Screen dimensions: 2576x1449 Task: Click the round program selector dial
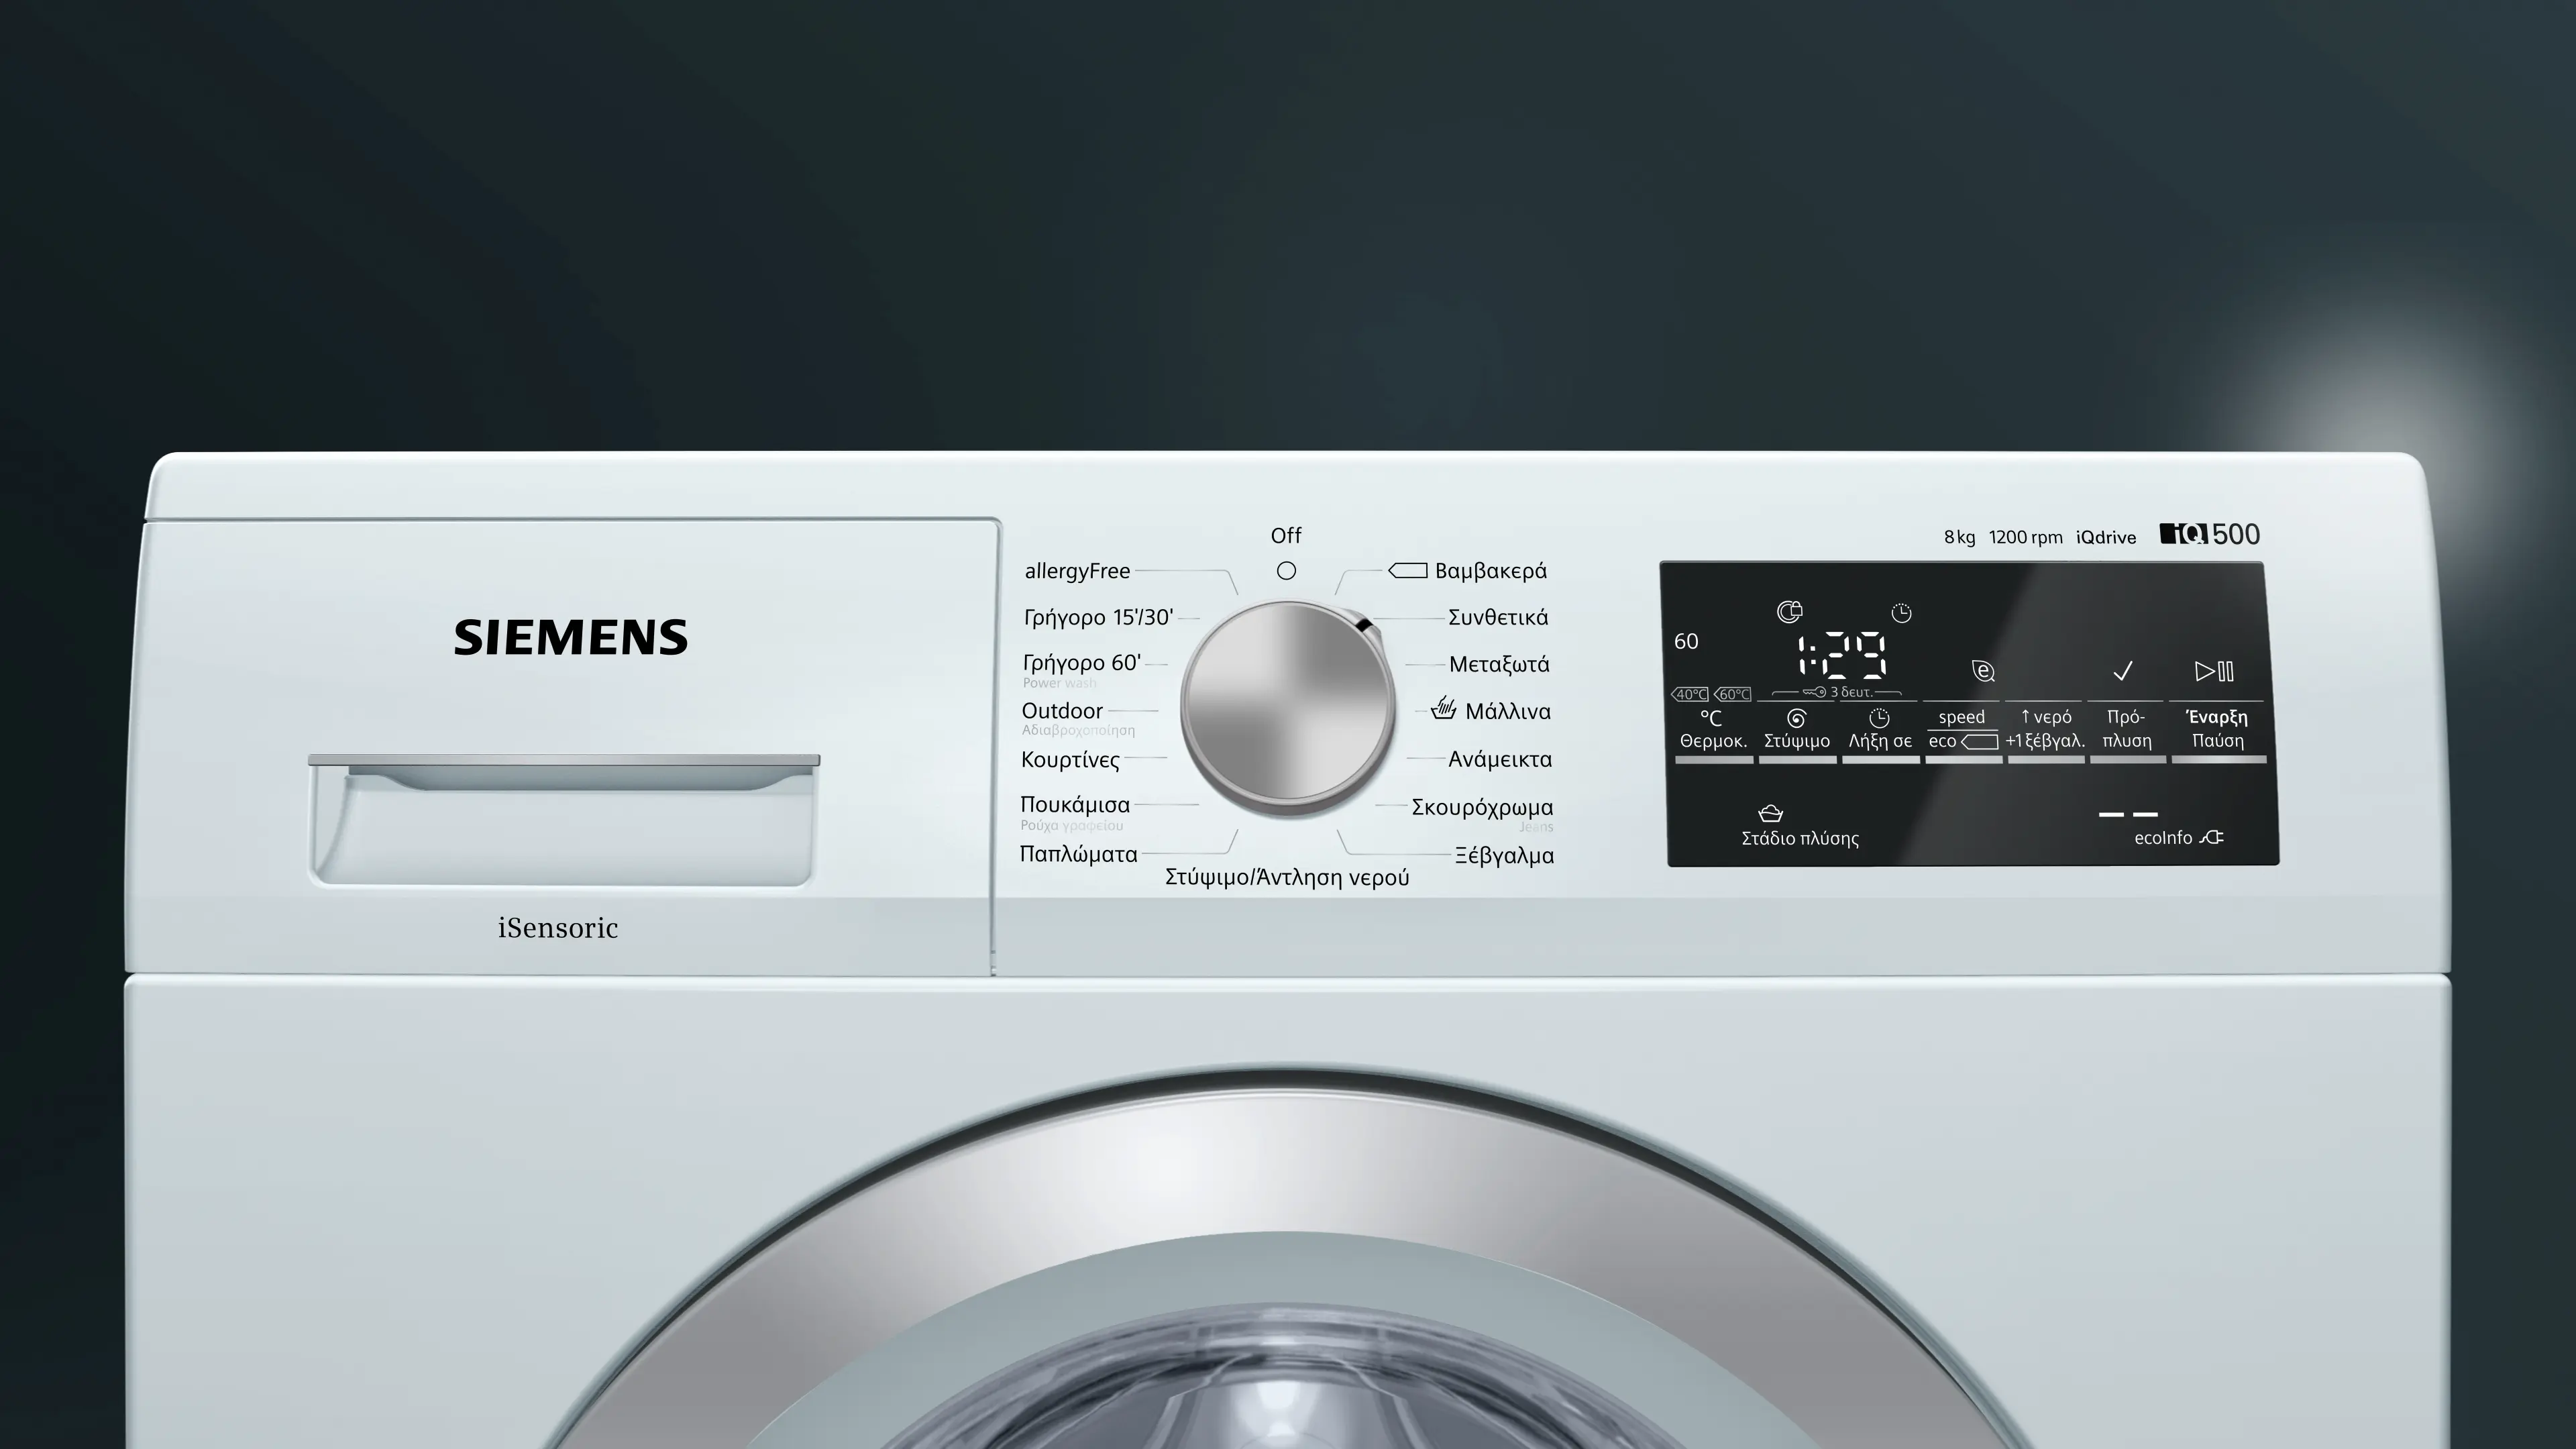tap(1287, 705)
